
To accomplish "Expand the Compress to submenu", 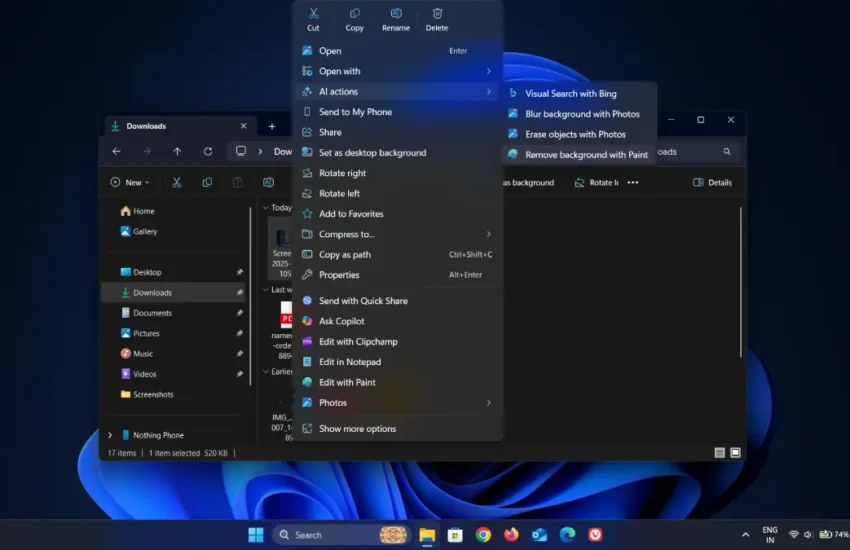I will 397,234.
